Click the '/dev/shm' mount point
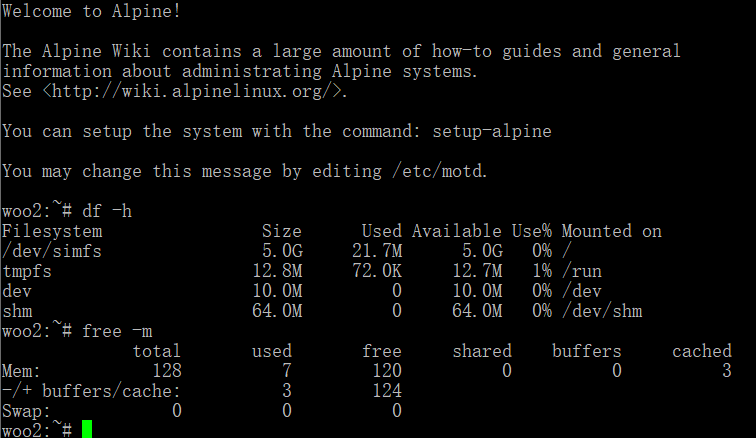Screen dimensions: 756x438 pyautogui.click(x=602, y=311)
